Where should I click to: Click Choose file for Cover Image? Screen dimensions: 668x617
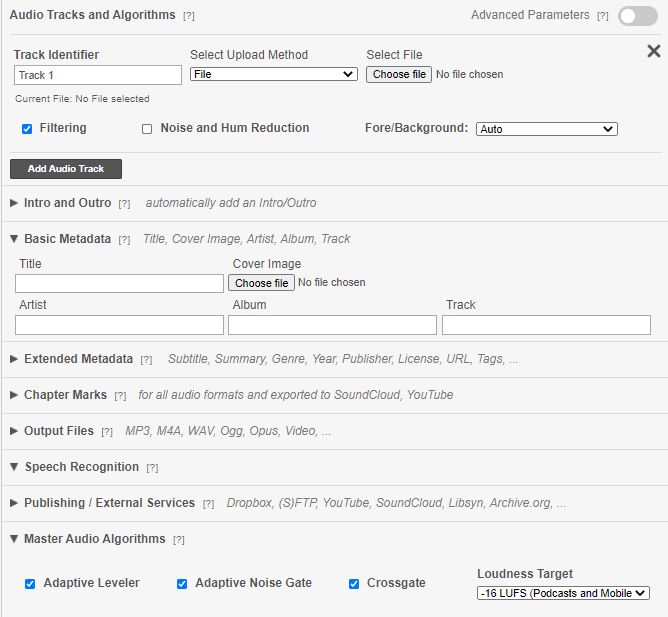262,283
